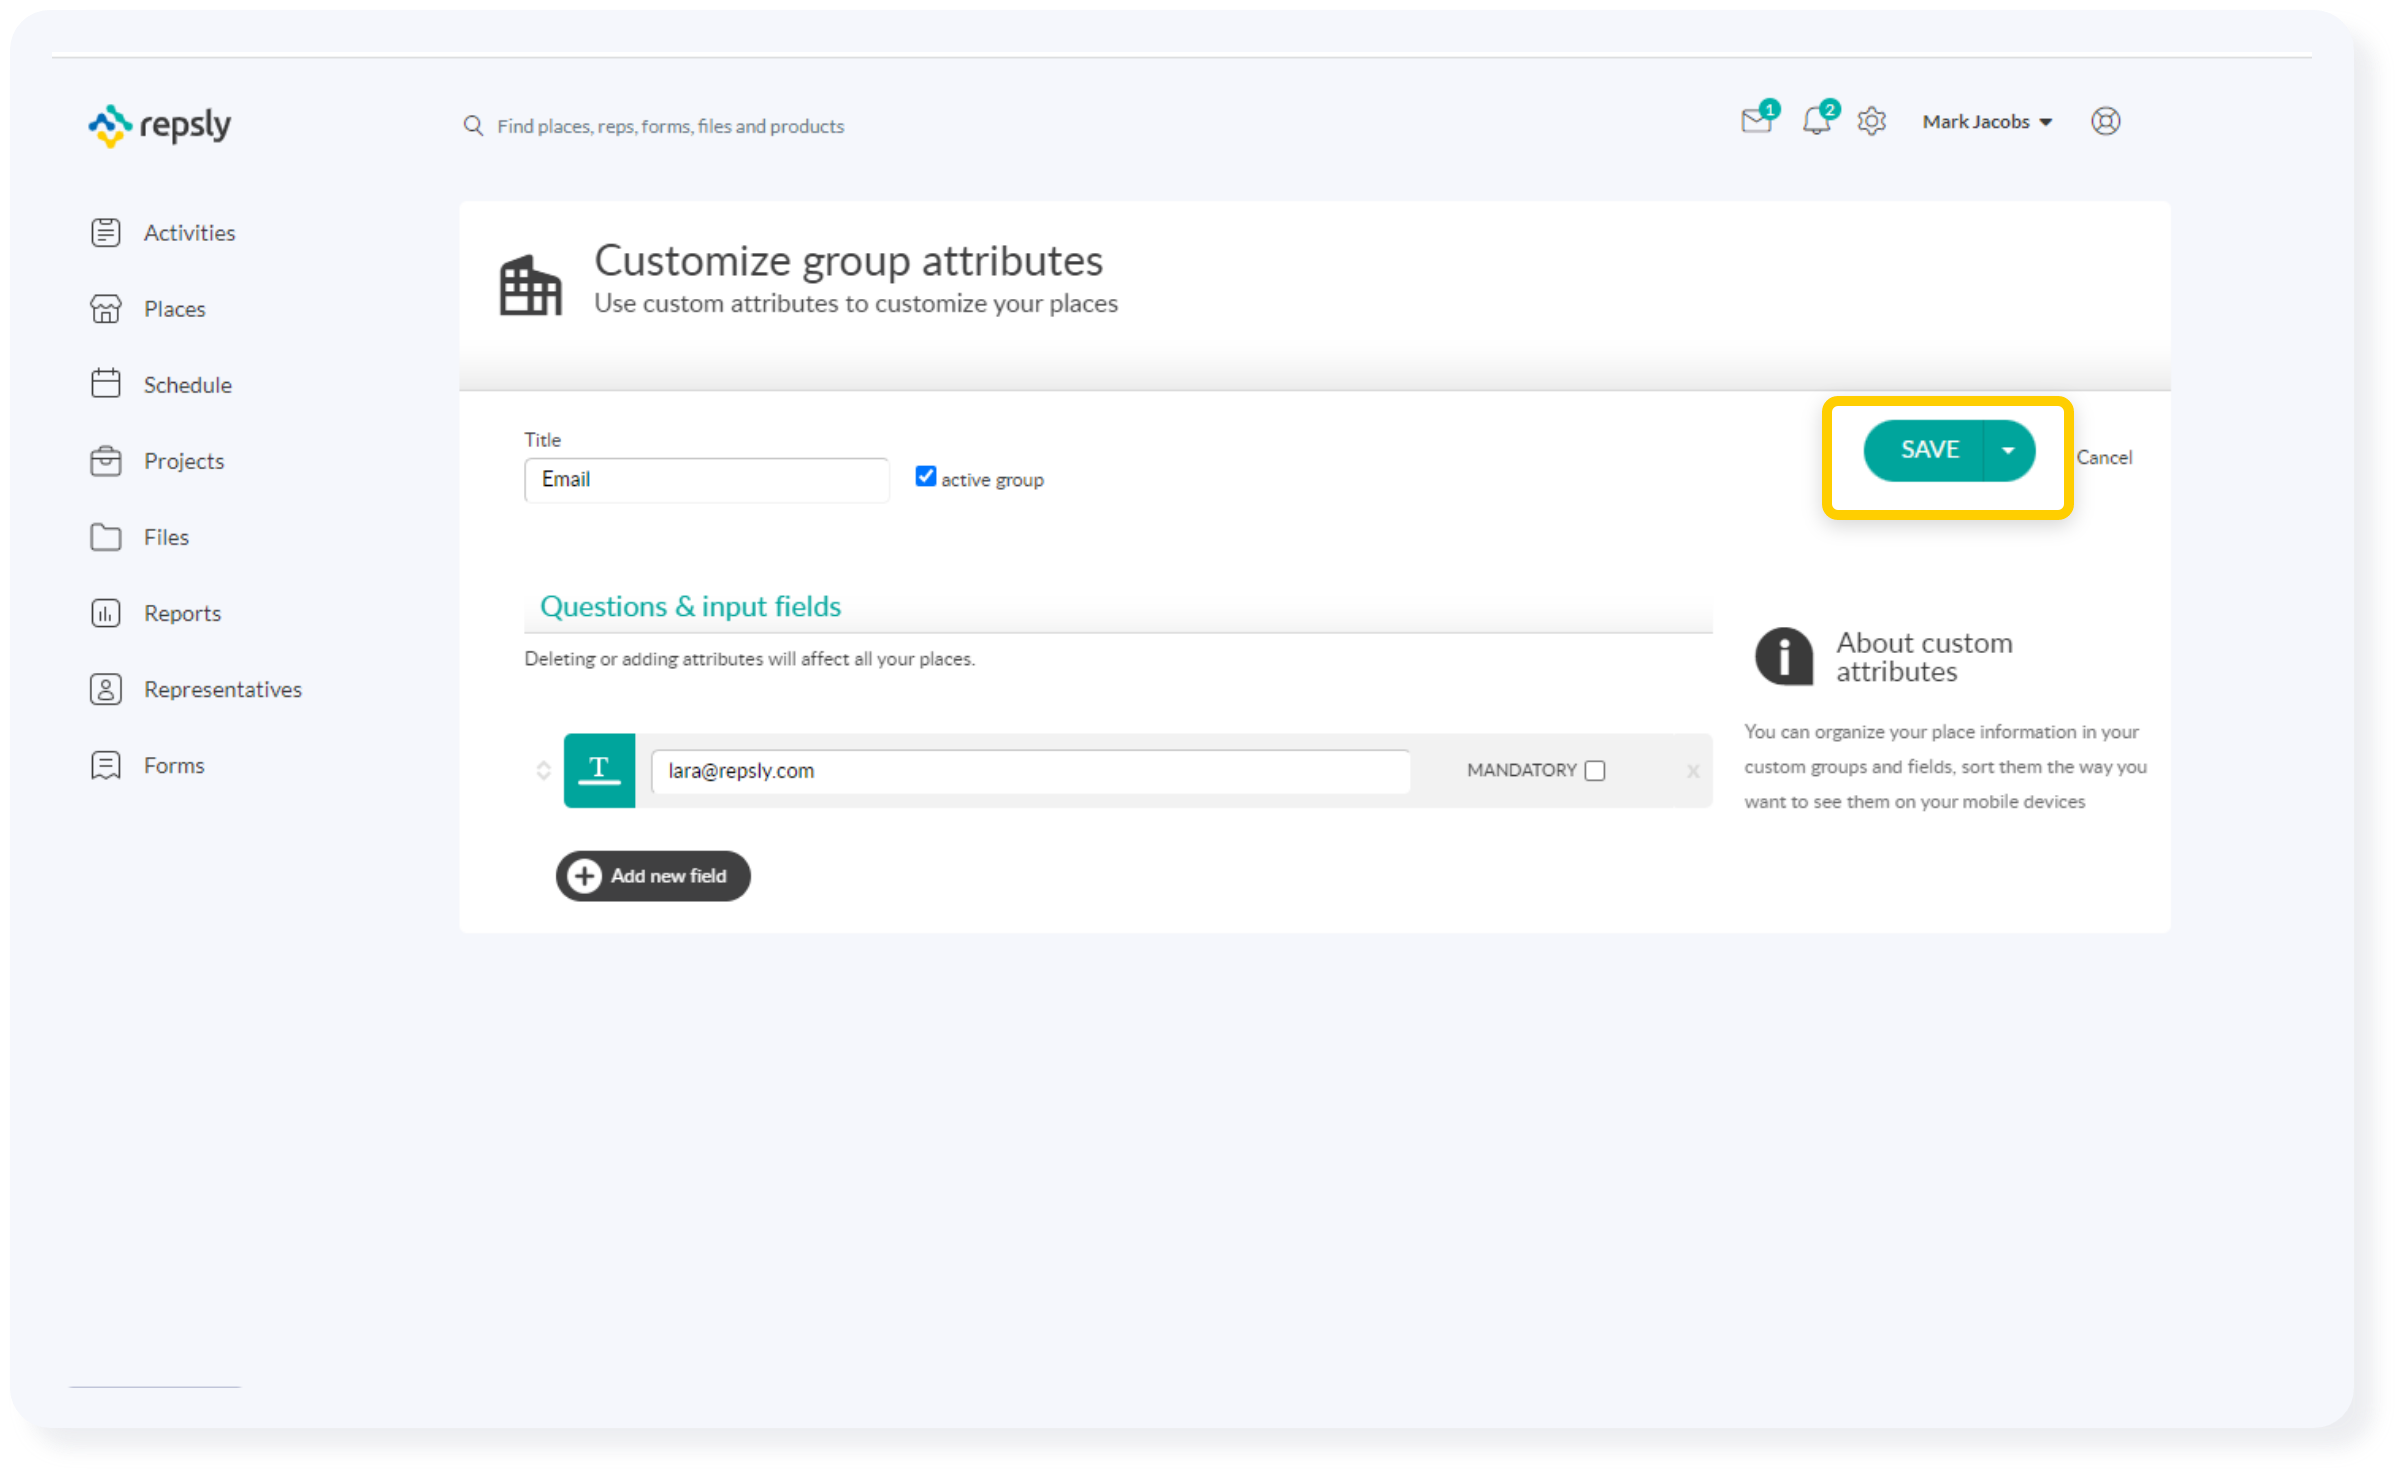Screen dimensions: 2404x1478
Task: Open the Mark Jacobs user menu
Action: coord(1987,122)
